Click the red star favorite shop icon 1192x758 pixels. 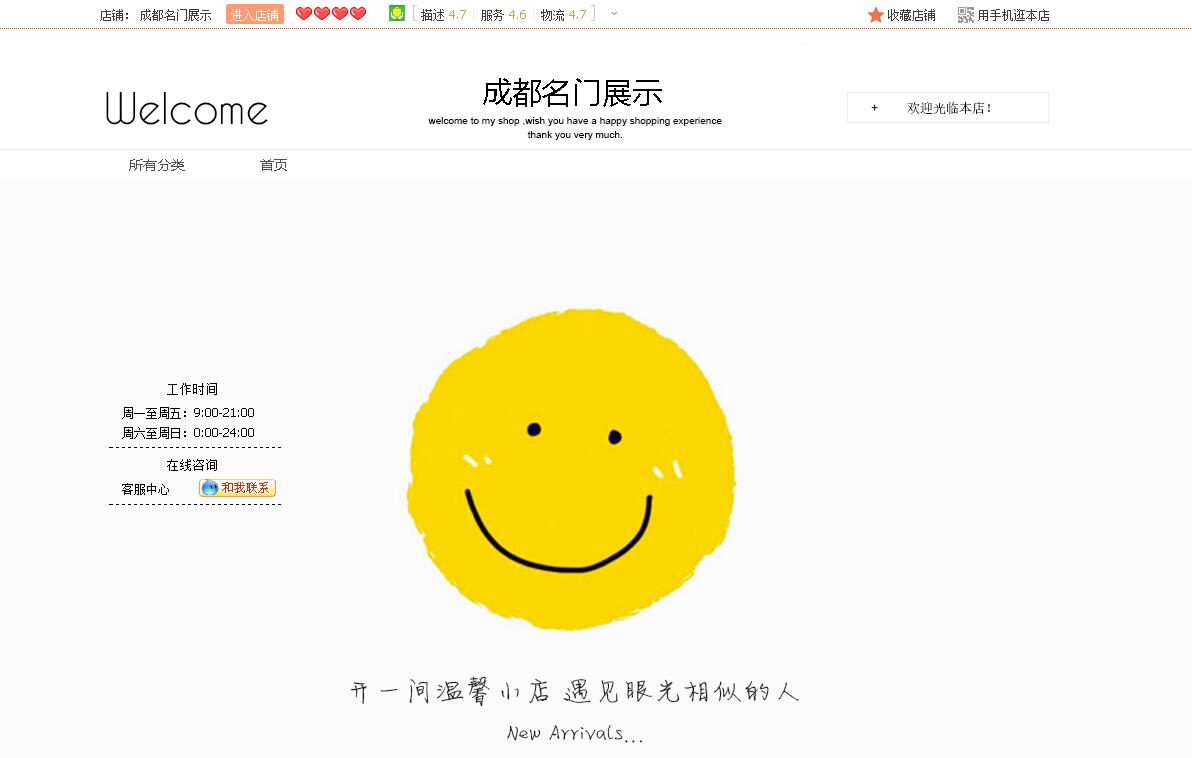[x=874, y=14]
